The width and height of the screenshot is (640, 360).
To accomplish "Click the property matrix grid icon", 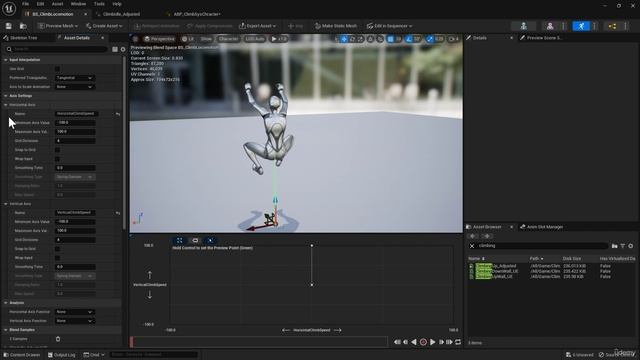I will tap(115, 49).
